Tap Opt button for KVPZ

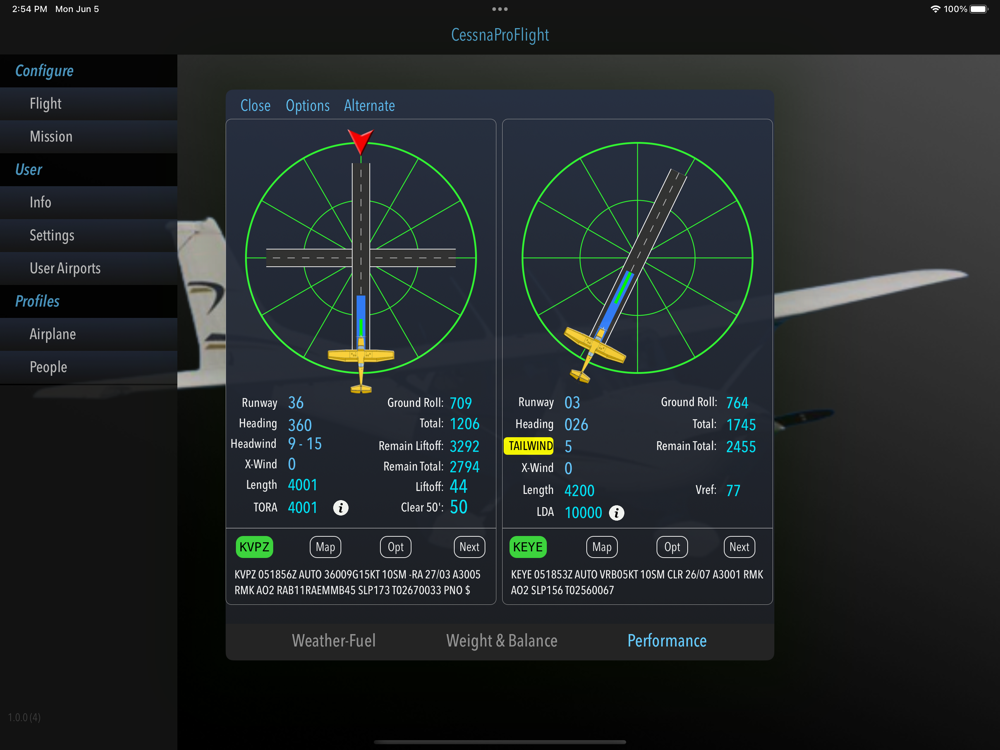point(395,547)
